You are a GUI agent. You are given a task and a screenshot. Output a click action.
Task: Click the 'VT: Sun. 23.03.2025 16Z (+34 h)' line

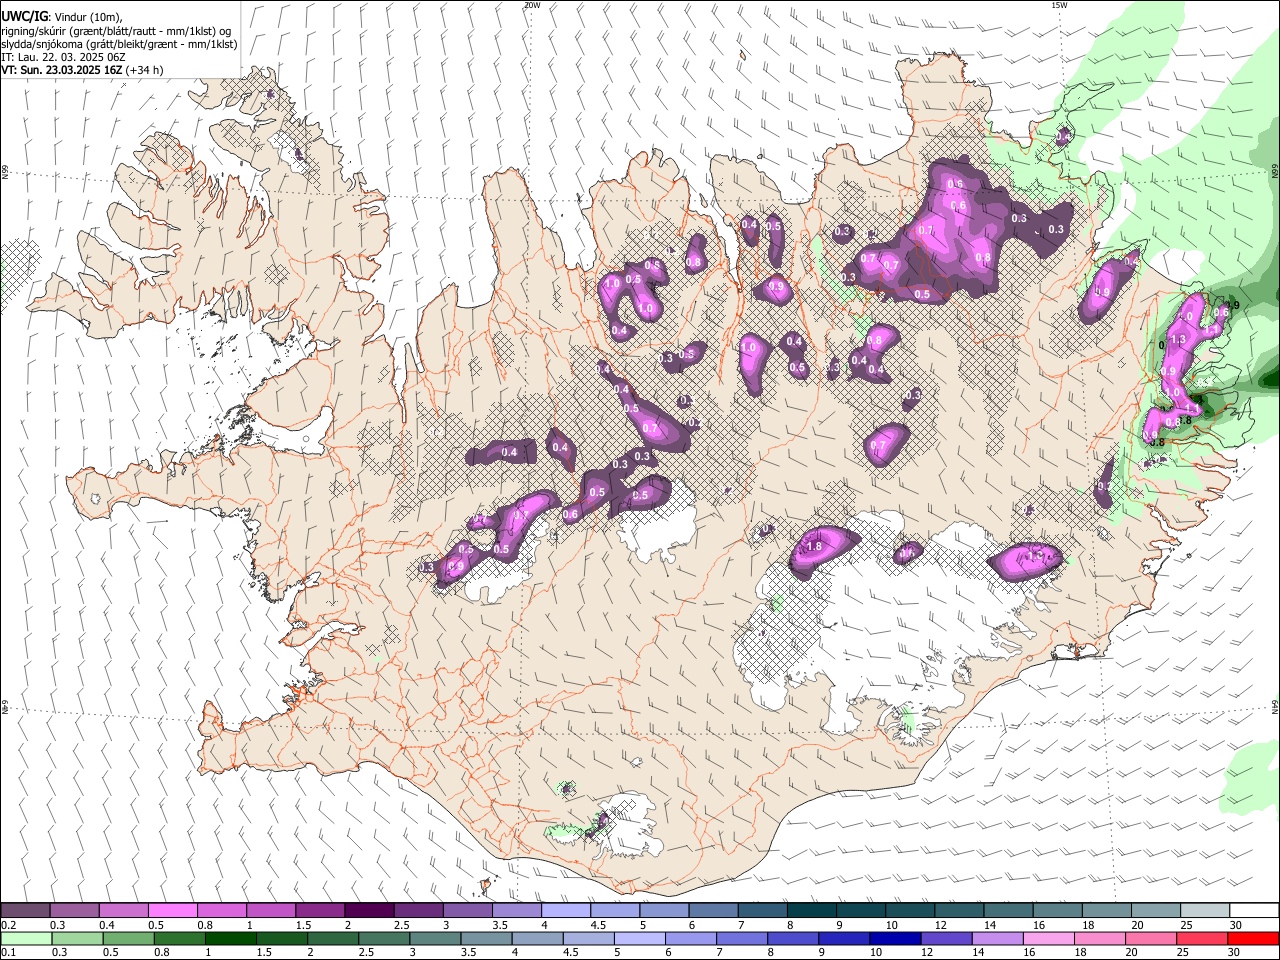tap(82, 70)
